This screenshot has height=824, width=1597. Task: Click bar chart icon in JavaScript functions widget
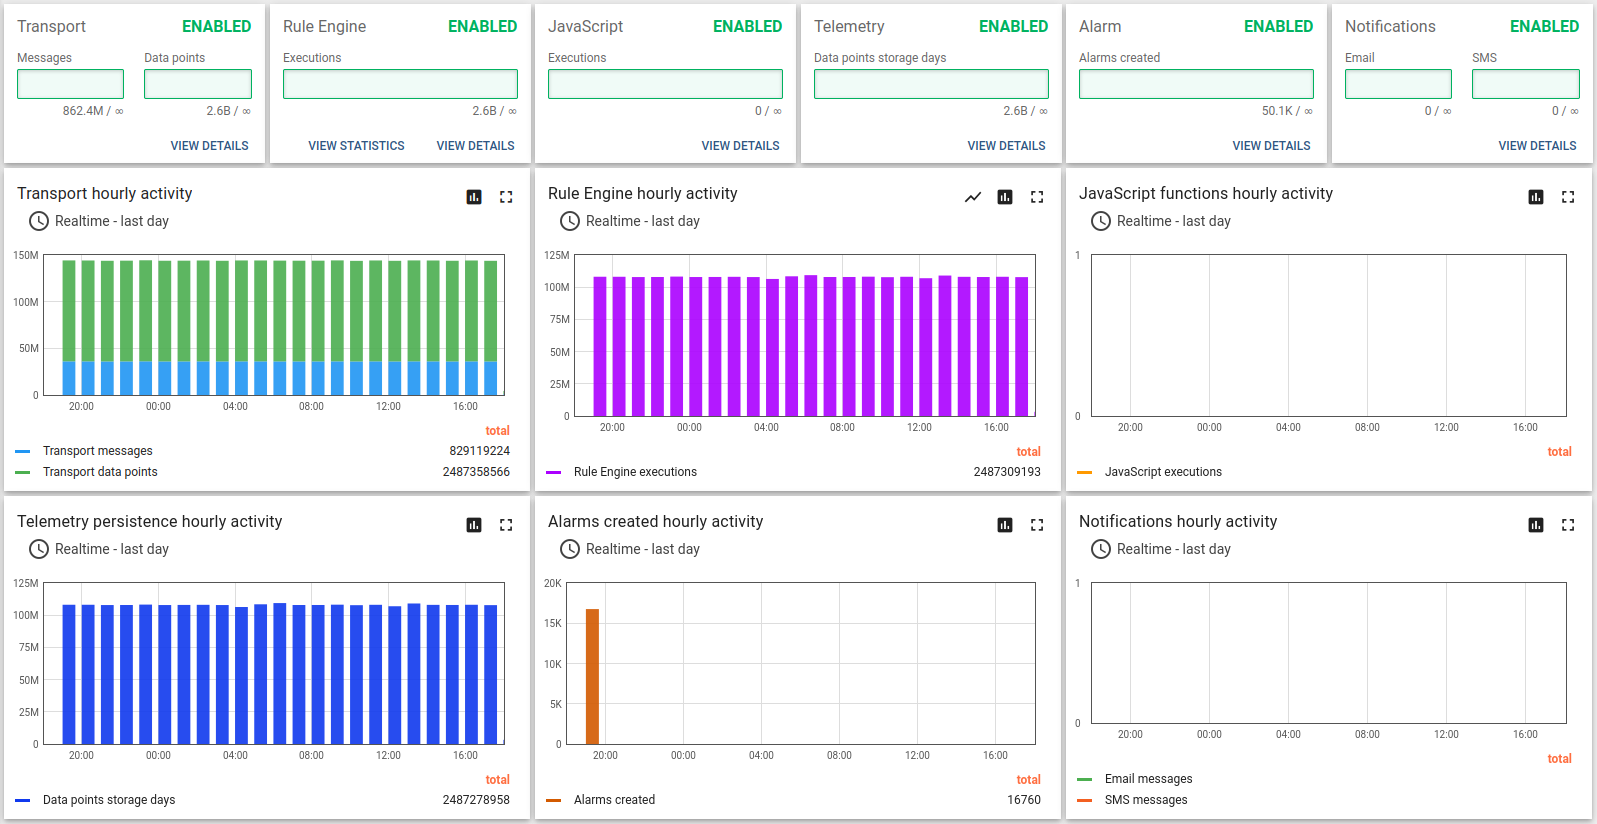pos(1536,197)
